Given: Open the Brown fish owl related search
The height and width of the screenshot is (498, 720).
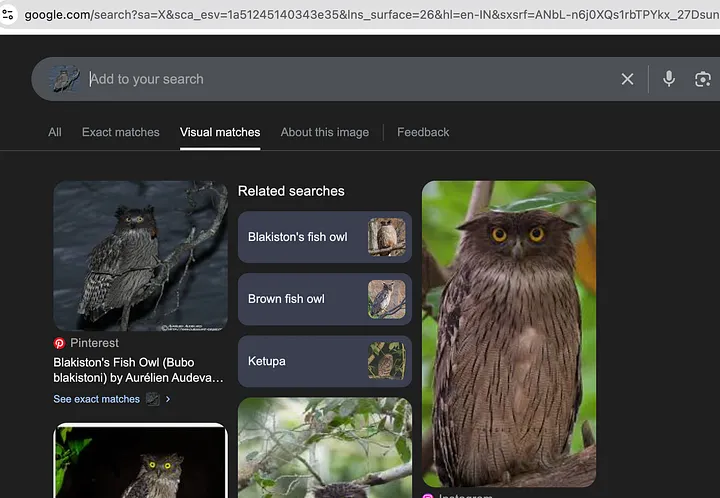Looking at the screenshot, I should (325, 299).
